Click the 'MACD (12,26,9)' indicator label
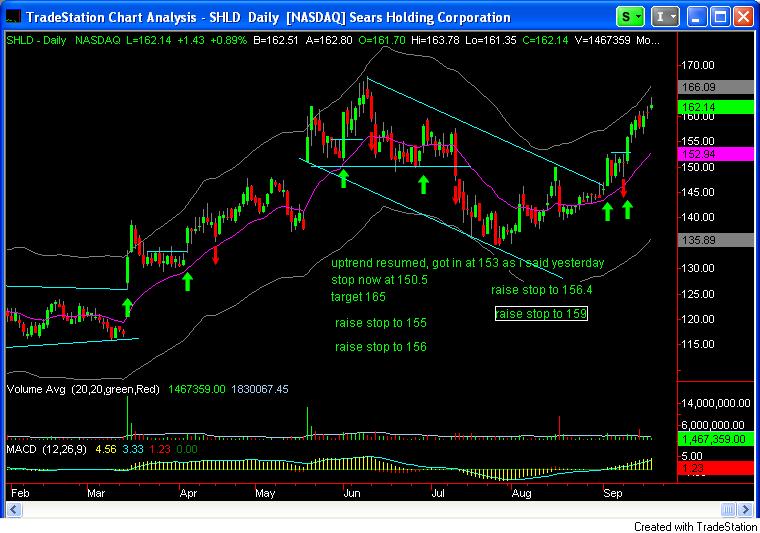 [47, 449]
